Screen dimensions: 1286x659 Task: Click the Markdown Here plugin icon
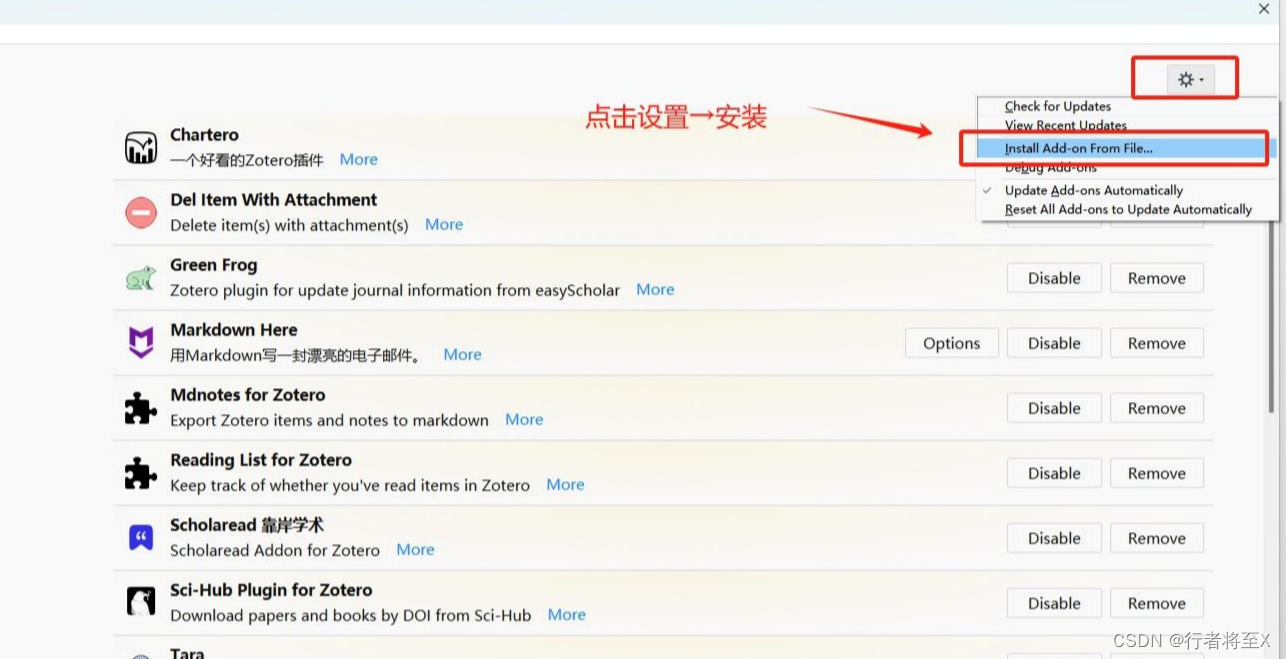pos(141,343)
